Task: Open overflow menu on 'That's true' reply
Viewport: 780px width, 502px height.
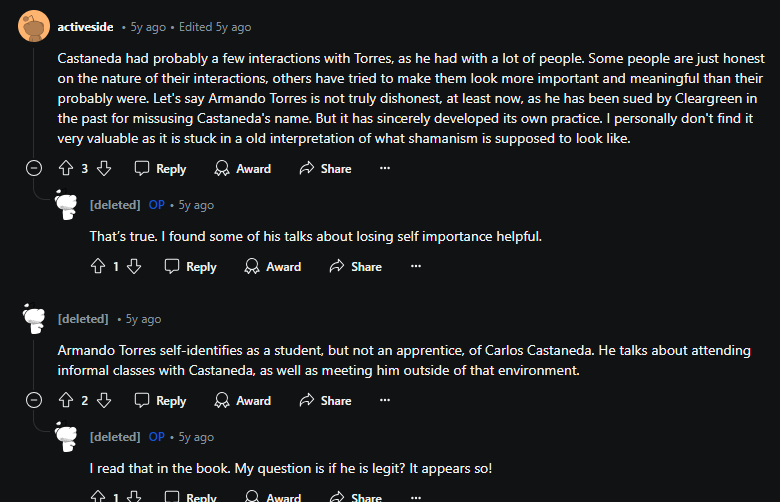Action: (x=416, y=267)
